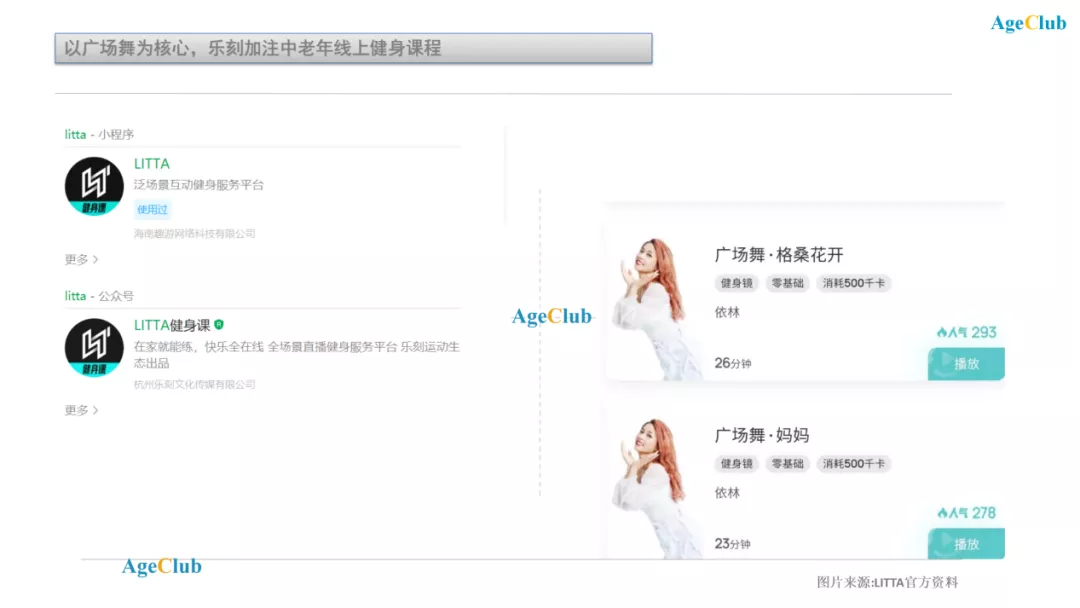Open the green LITTA mini program title
This screenshot has width=1080, height=608.
152,164
